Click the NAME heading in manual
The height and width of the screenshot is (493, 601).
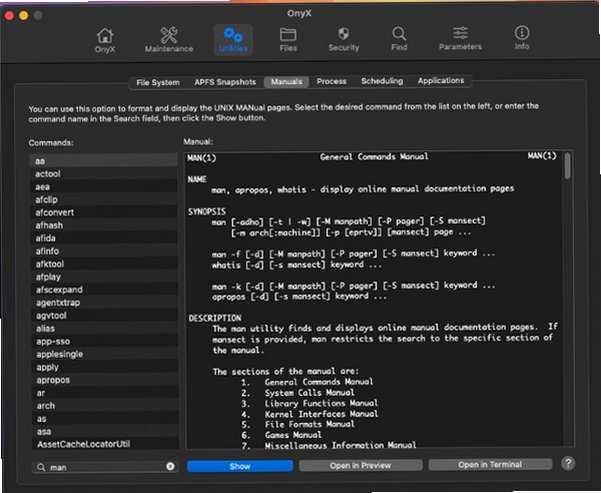197,179
